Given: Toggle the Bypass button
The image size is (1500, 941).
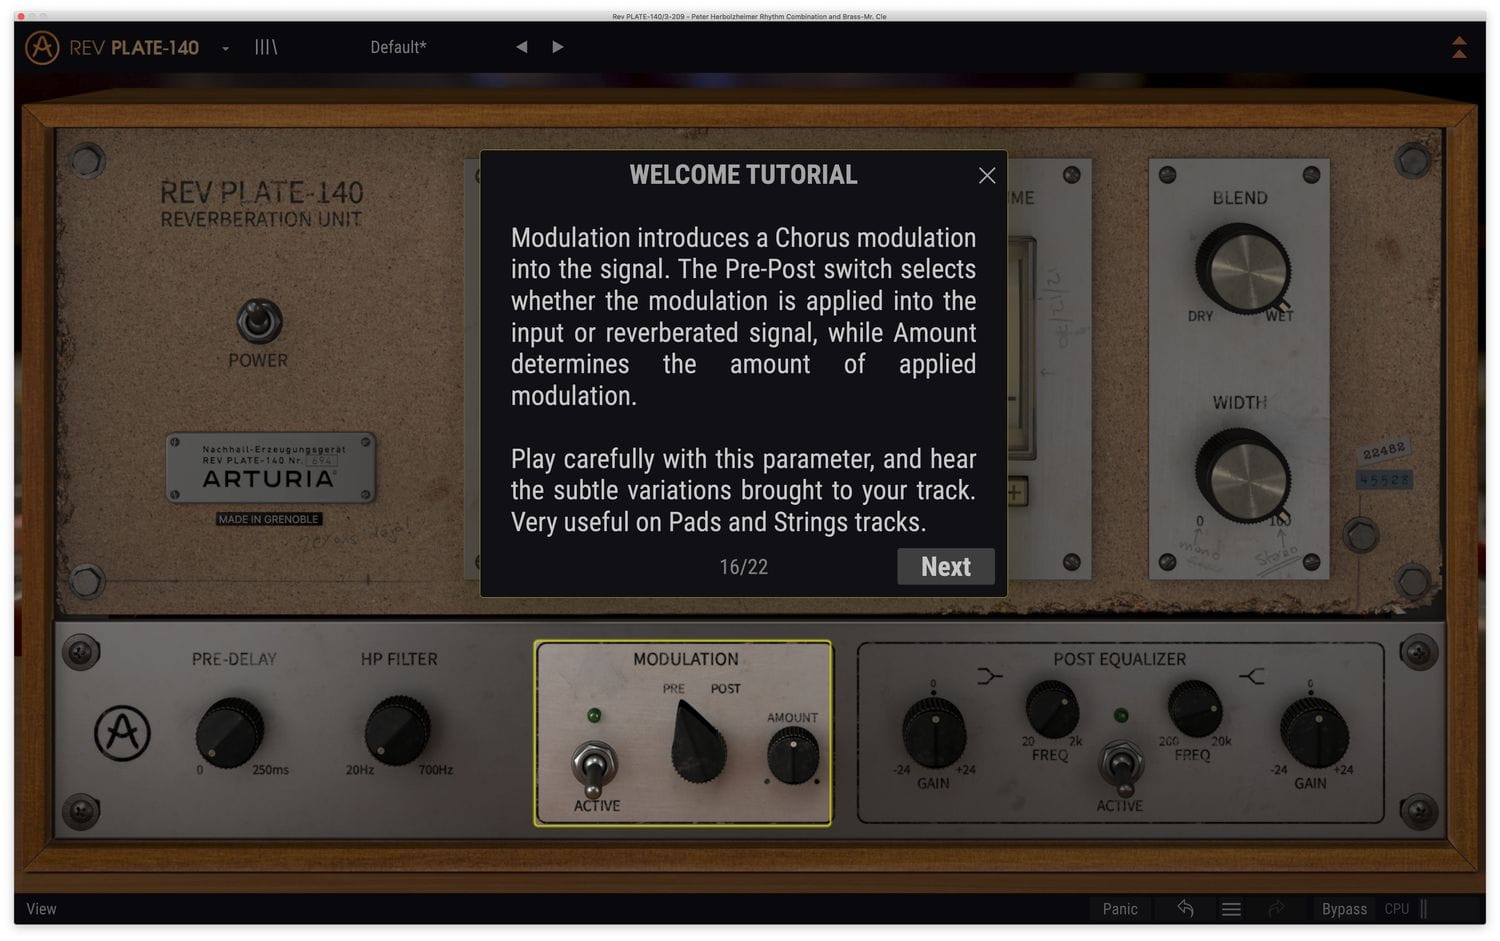Looking at the screenshot, I should tap(1344, 909).
